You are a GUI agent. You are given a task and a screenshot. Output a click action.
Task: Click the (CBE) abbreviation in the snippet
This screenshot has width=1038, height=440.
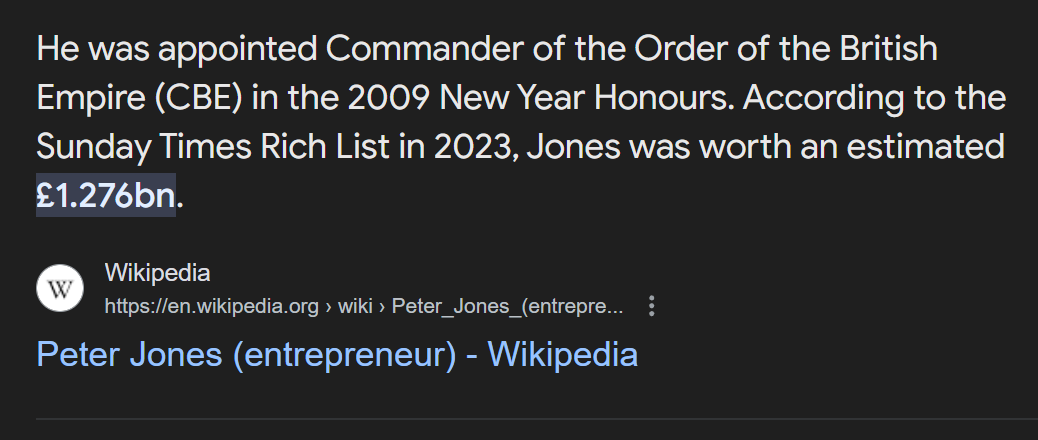coord(199,98)
